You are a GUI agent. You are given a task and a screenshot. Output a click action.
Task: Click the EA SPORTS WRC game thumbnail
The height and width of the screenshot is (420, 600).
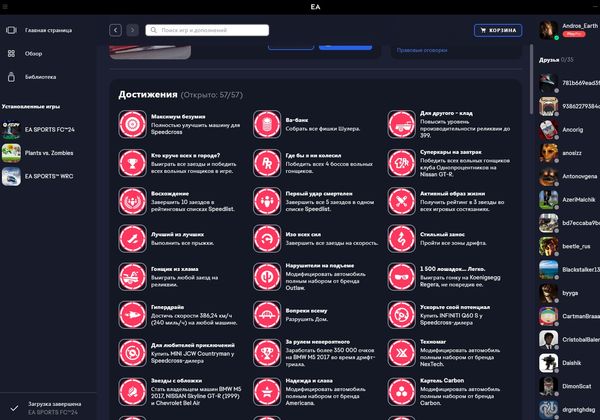pos(11,176)
